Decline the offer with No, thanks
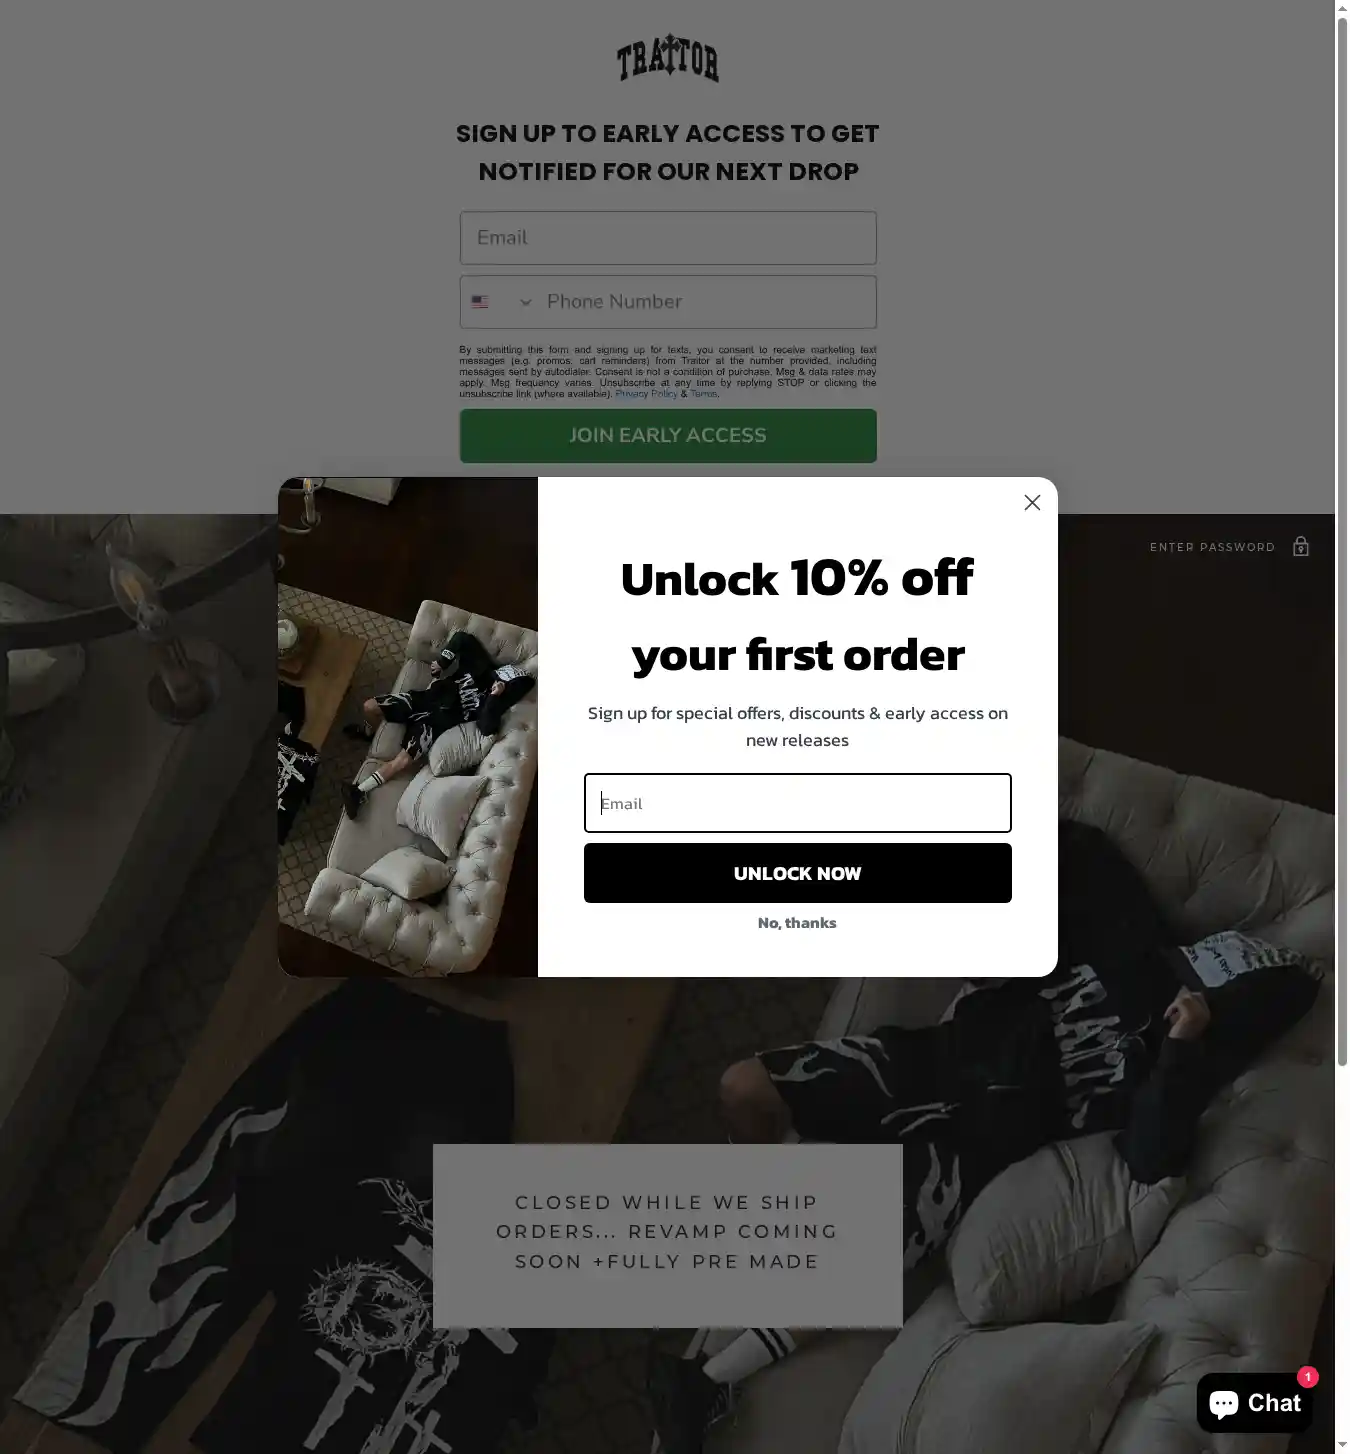Screen dimensions: 1350x1454 [x=797, y=923]
